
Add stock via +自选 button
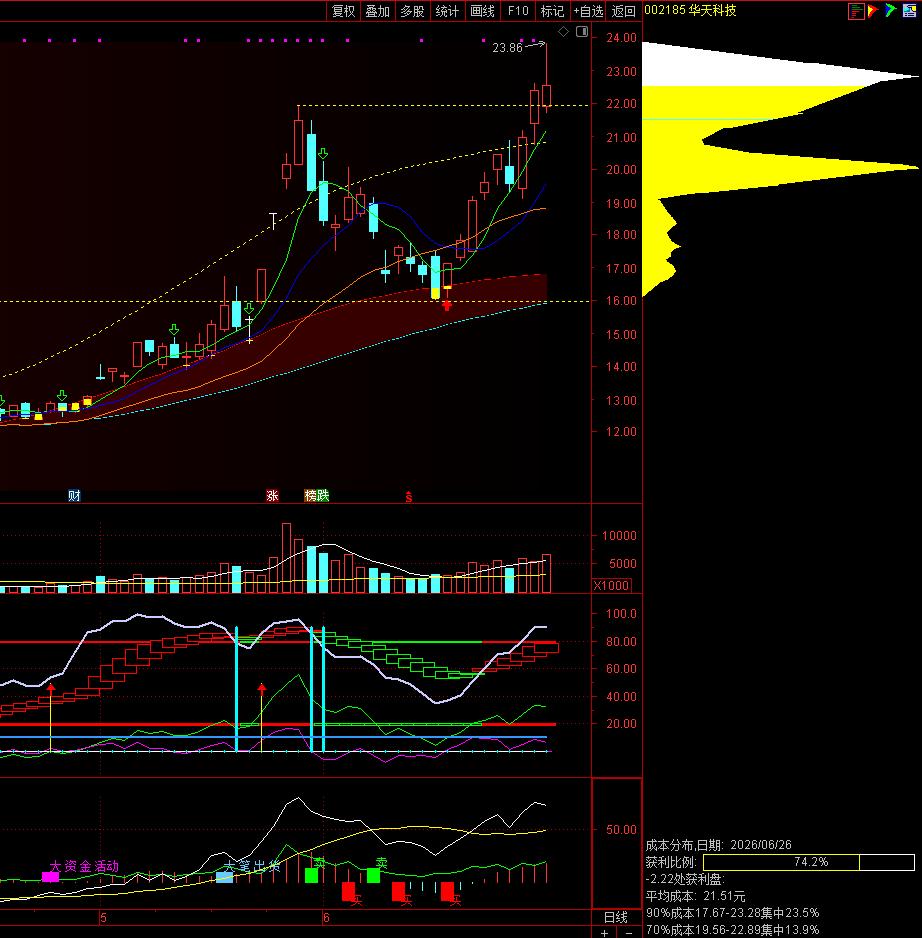588,11
